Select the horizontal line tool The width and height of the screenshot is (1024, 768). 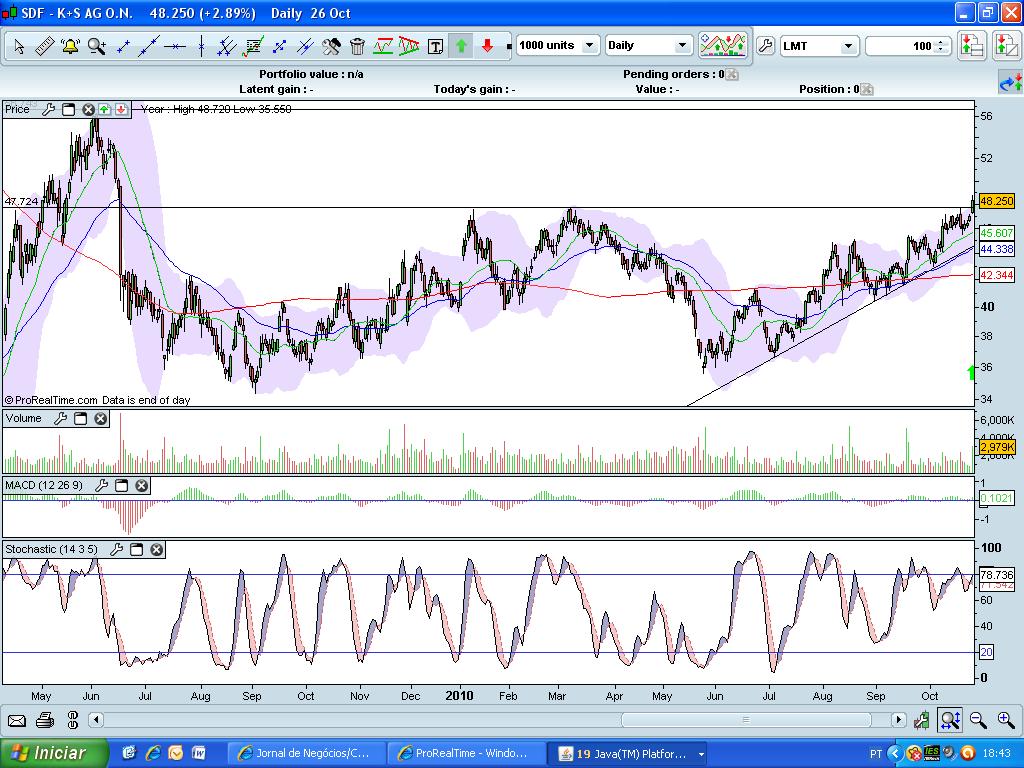click(175, 46)
